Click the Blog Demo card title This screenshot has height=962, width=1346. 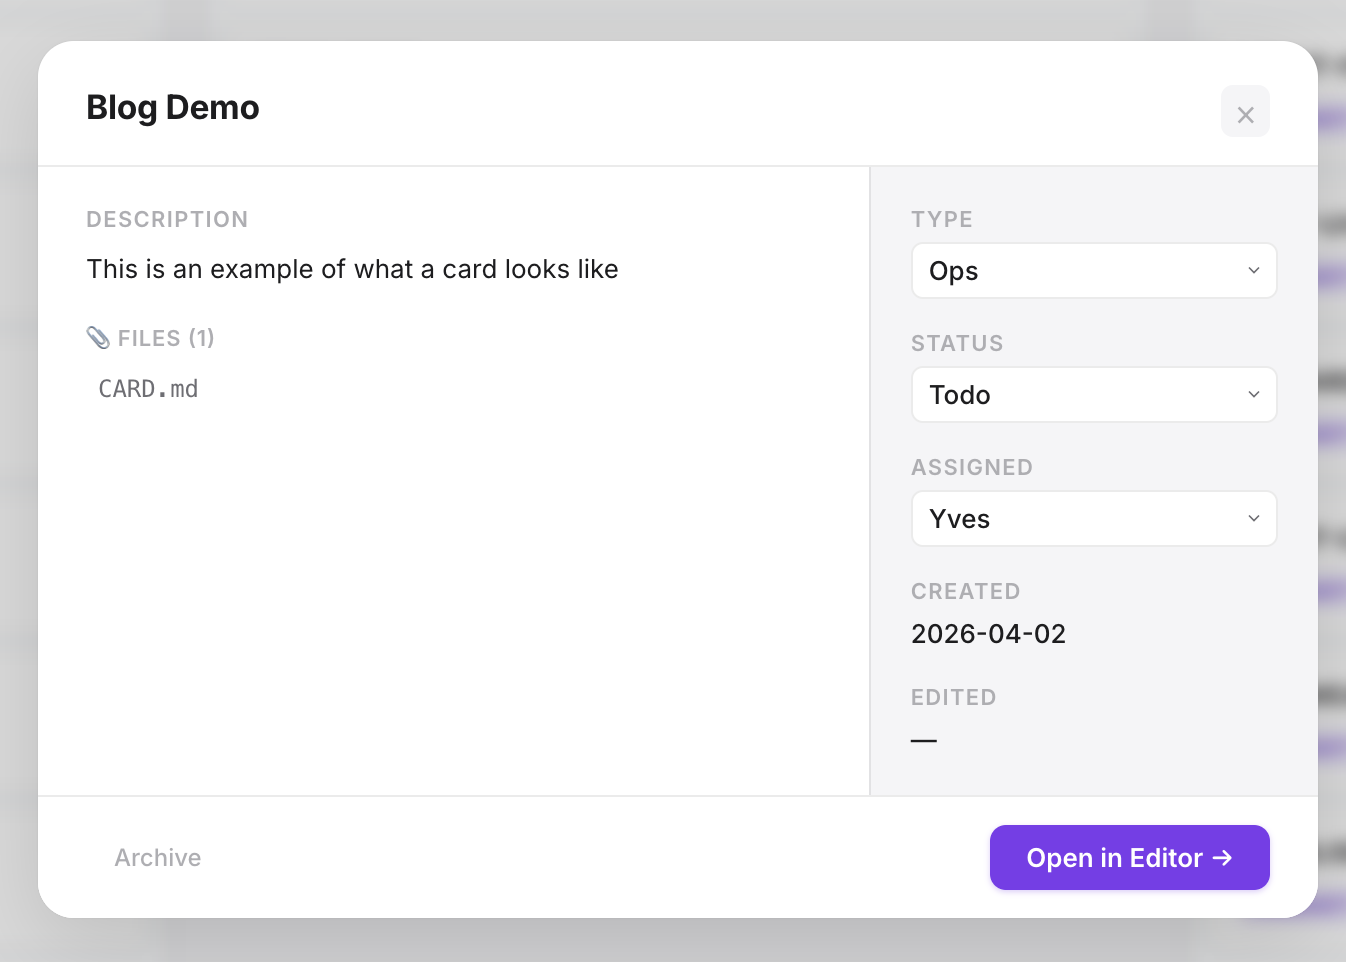[173, 108]
